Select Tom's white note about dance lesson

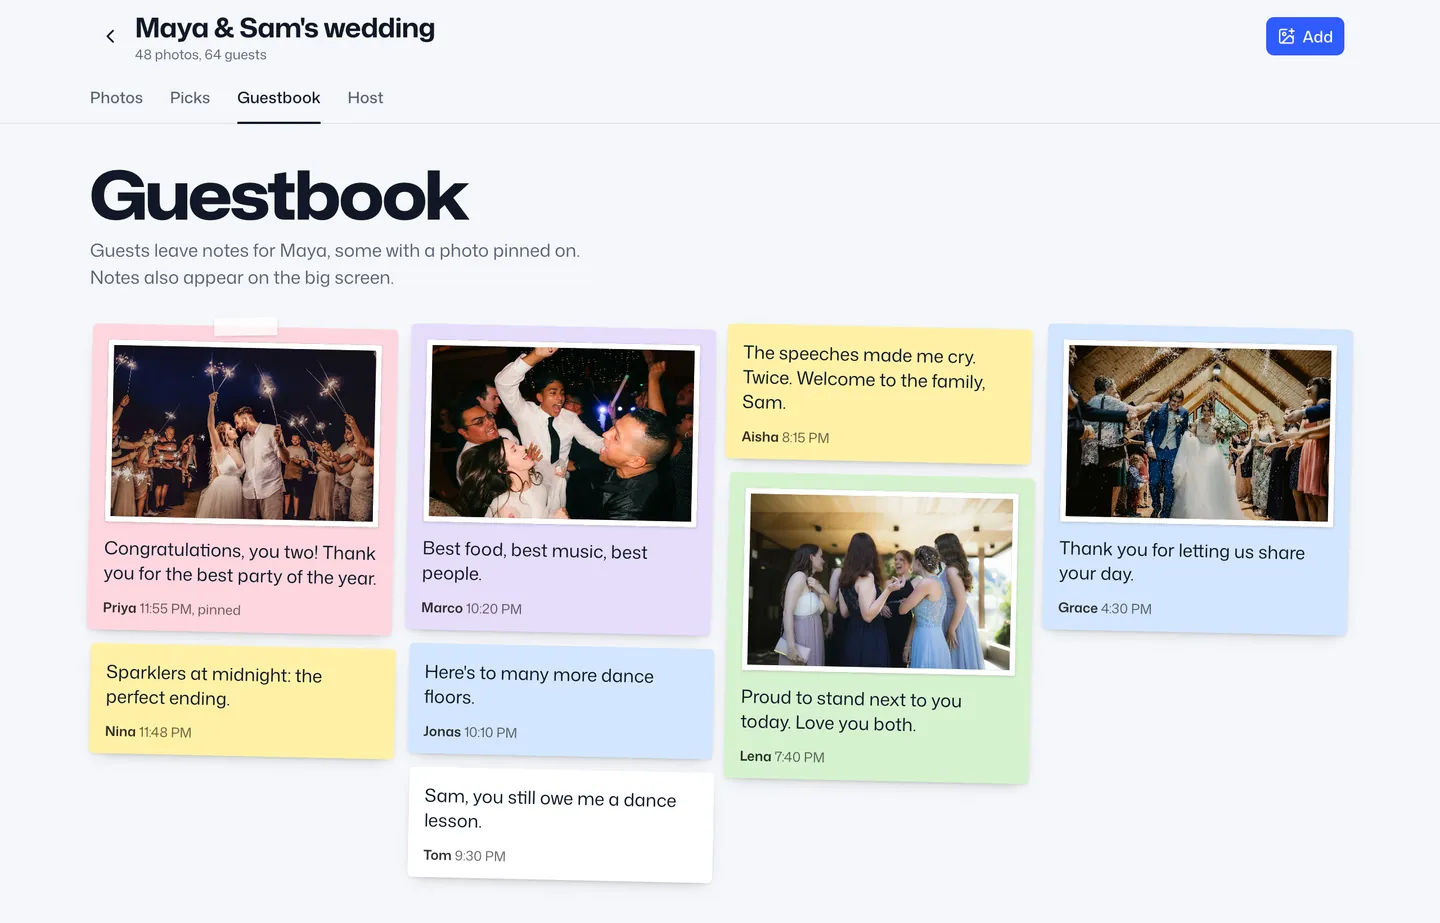[561, 824]
